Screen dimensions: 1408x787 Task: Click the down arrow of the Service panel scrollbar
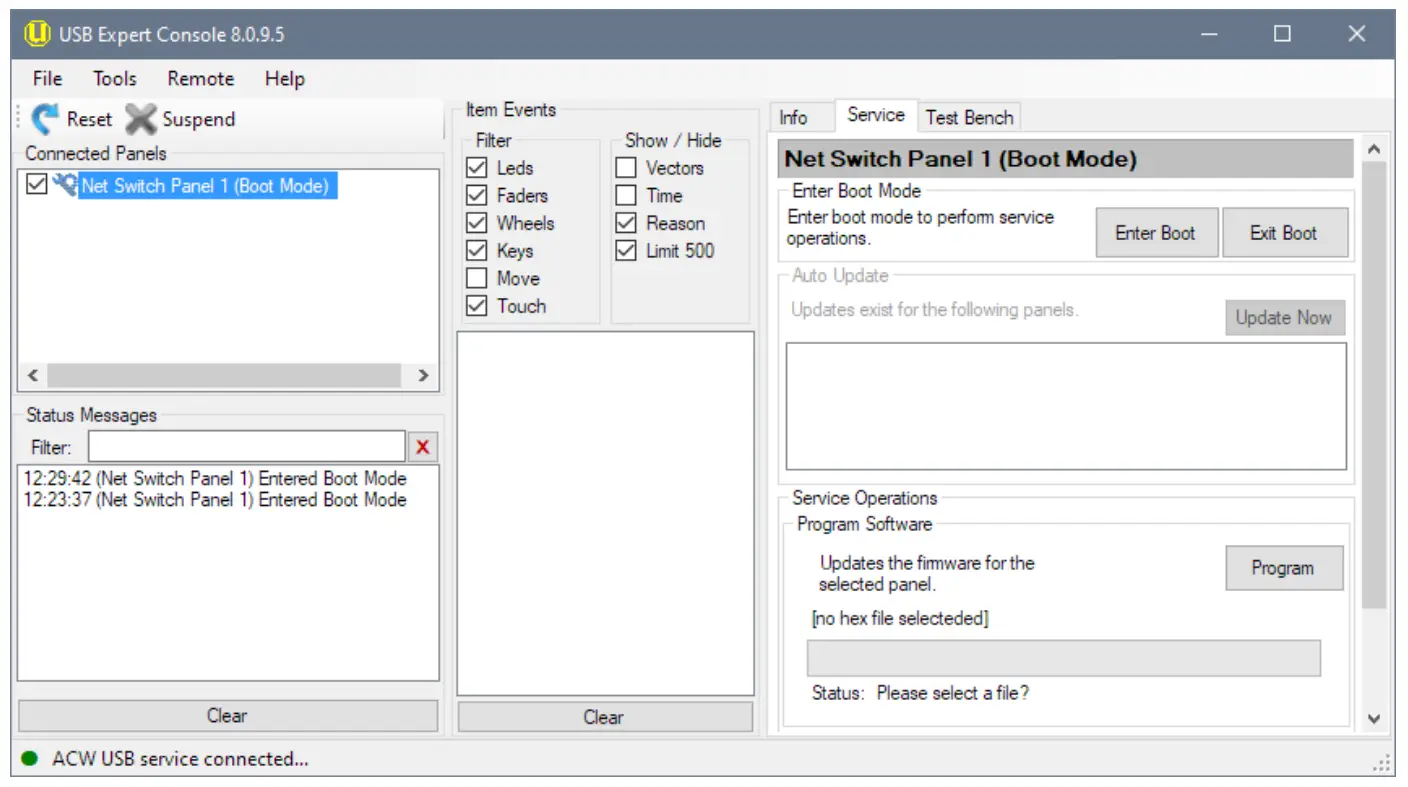coord(1374,718)
